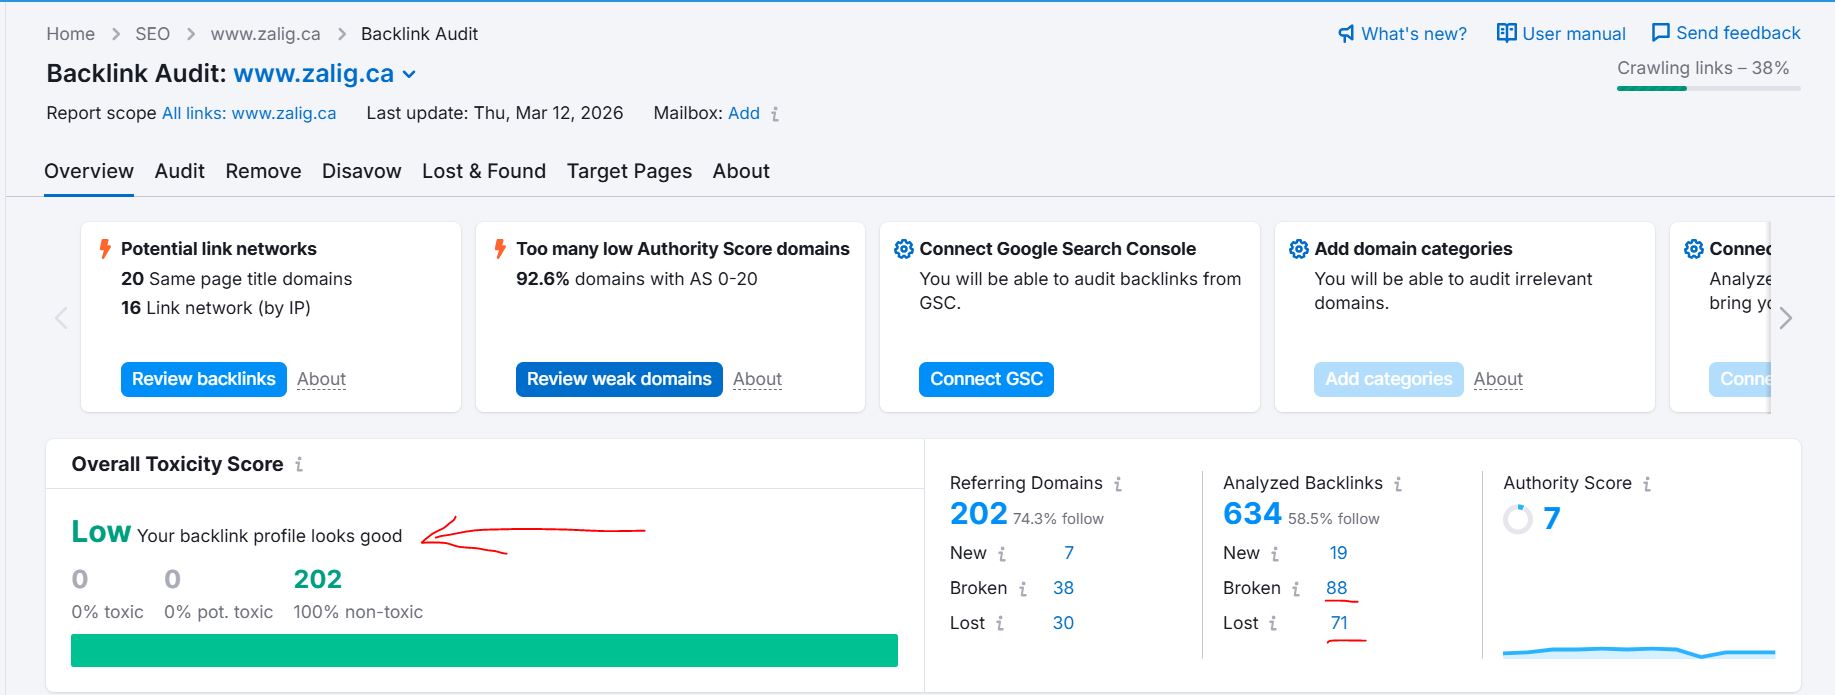Open the User manual book icon
The image size is (1835, 695).
point(1506,33)
